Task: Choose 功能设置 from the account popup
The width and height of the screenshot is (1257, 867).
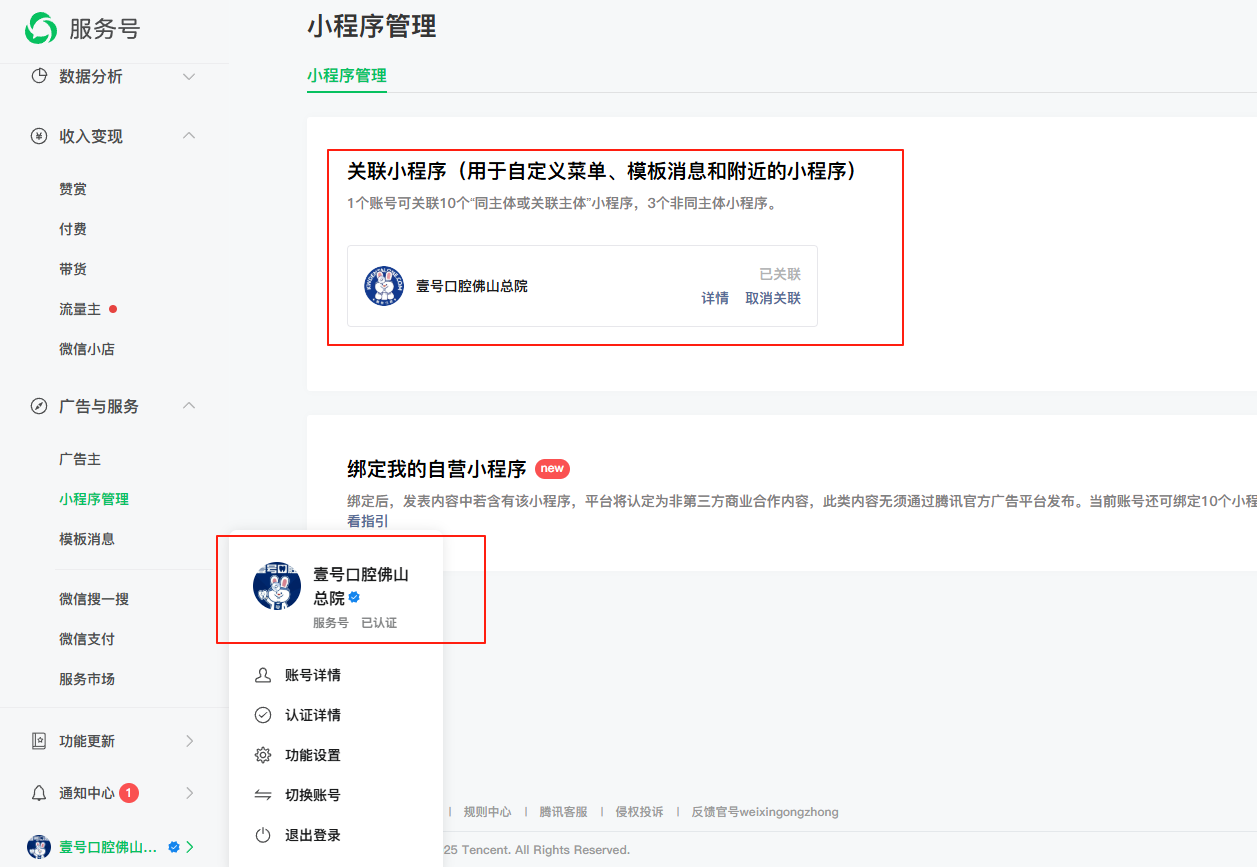Action: pyautogui.click(x=313, y=755)
